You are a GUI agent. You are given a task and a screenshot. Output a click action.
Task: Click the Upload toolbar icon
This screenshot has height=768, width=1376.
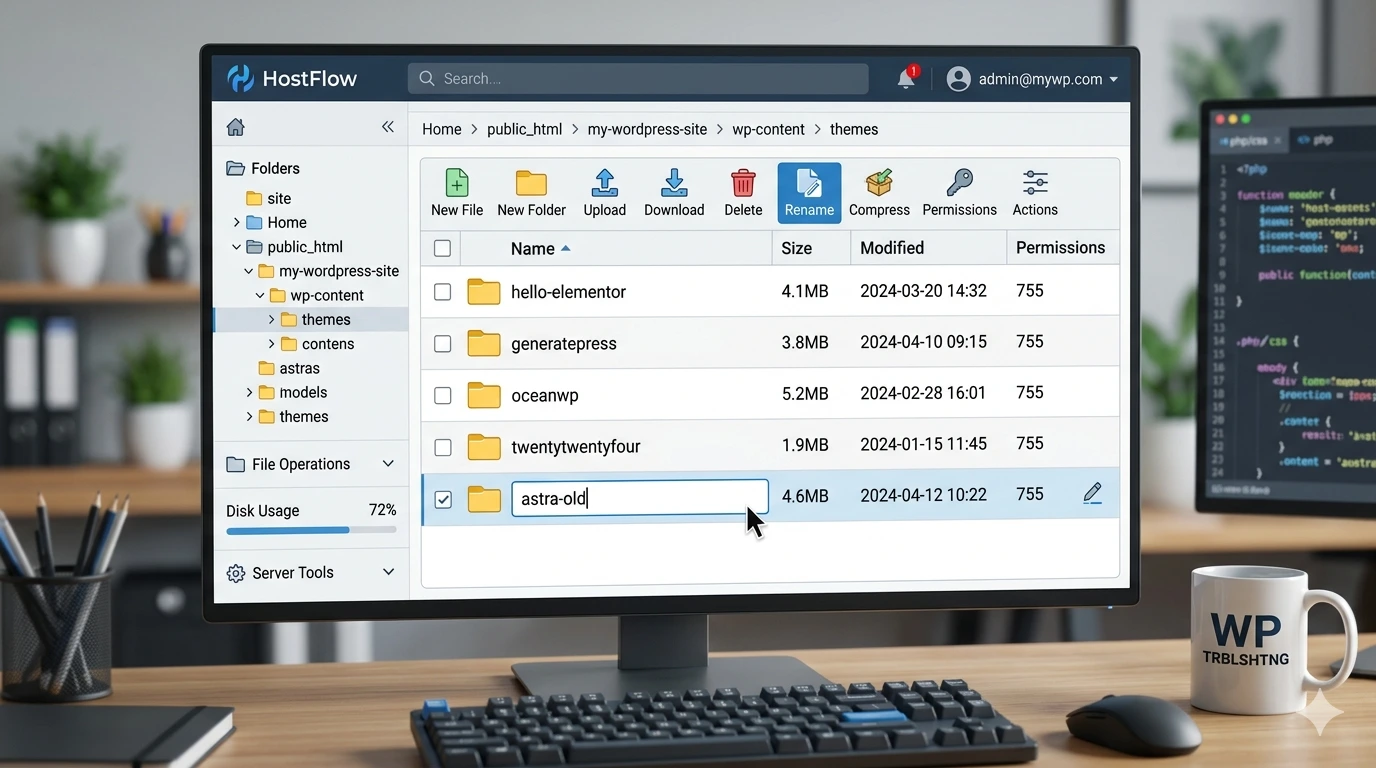604,183
